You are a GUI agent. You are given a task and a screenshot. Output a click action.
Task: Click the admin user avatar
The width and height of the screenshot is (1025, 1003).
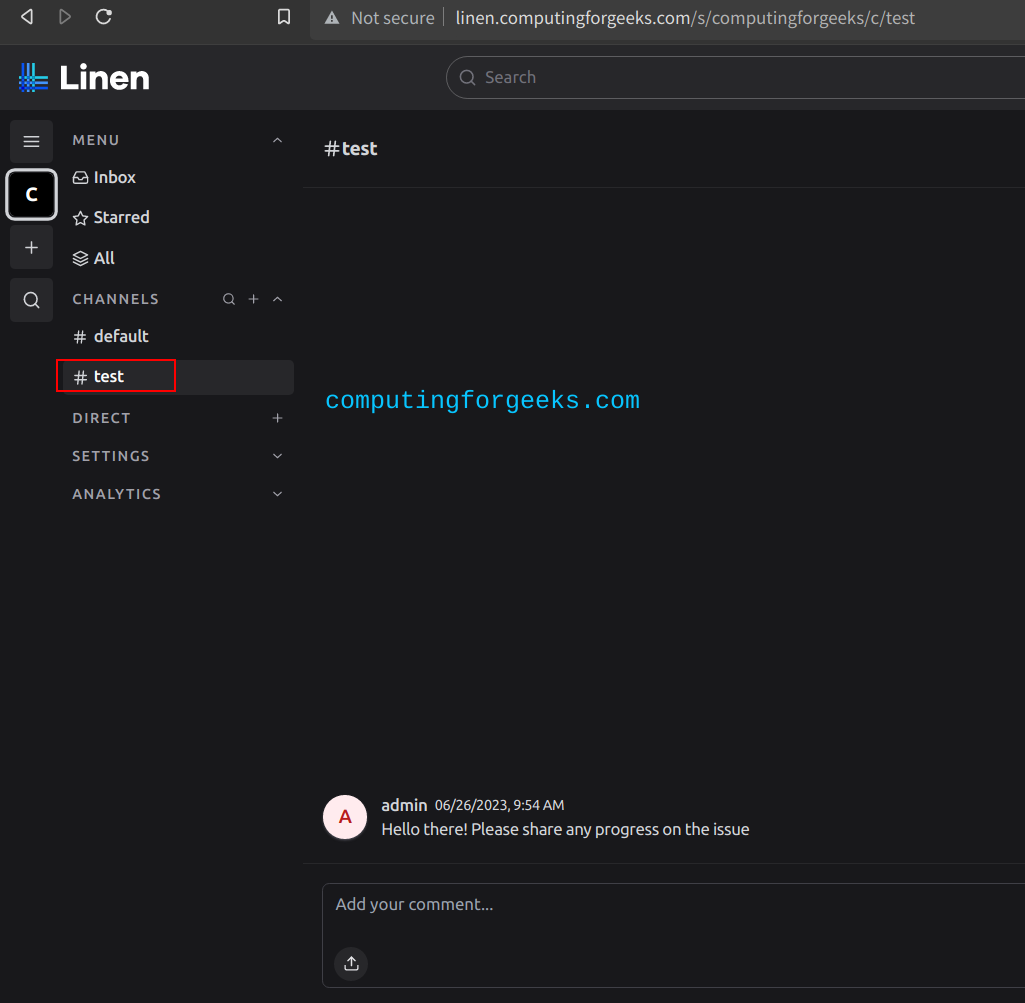(345, 817)
